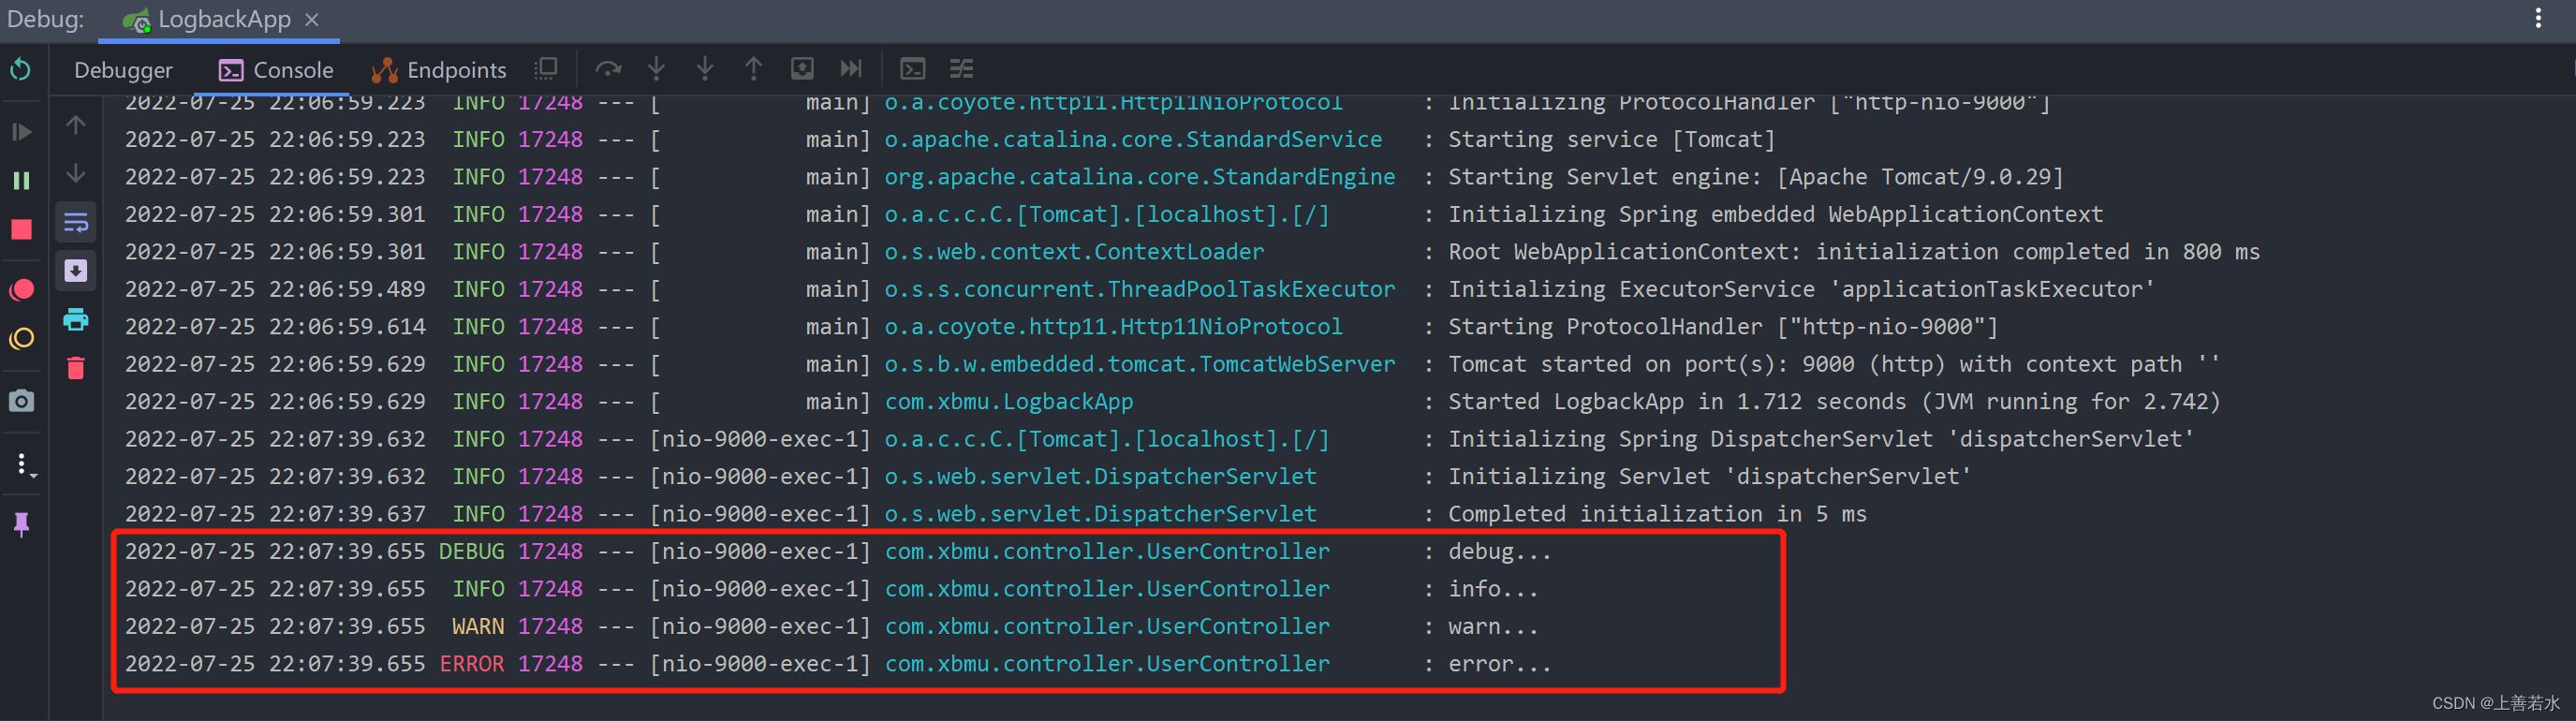Image resolution: width=2576 pixels, height=721 pixels.
Task: Resume program execution
Action: pyautogui.click(x=21, y=131)
